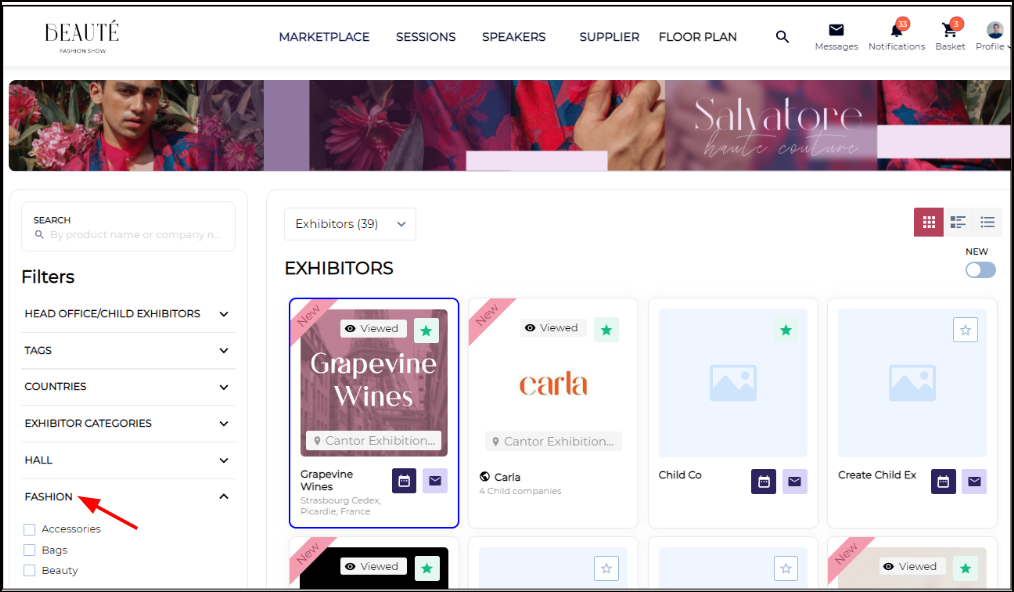Viewport: 1014px width, 592px height.
Task: Expand the Hall filter section
Action: tap(128, 460)
